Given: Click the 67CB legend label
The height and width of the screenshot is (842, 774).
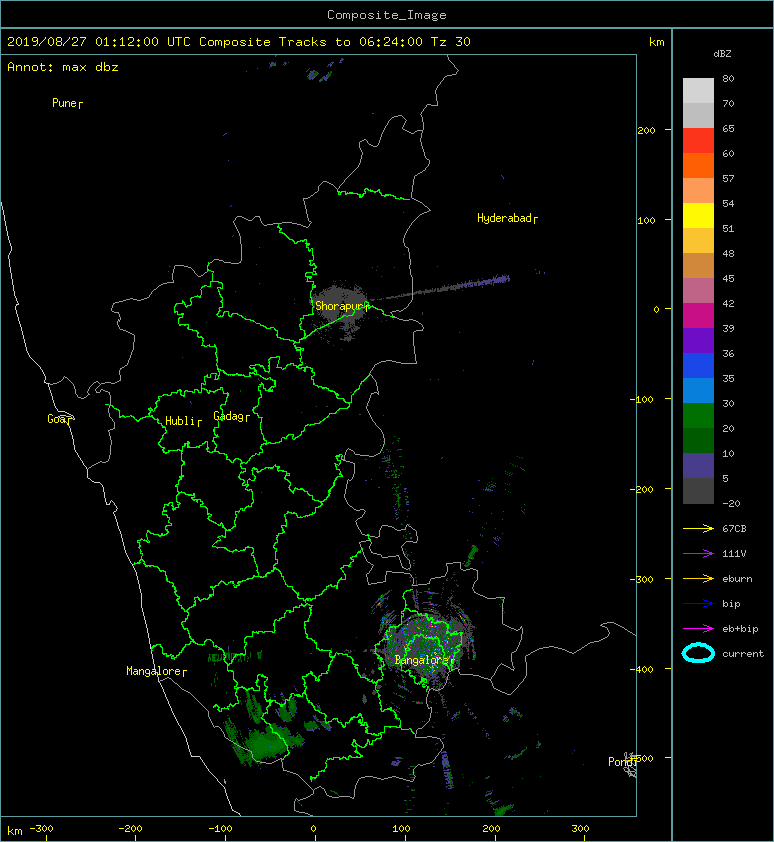Looking at the screenshot, I should 734,528.
